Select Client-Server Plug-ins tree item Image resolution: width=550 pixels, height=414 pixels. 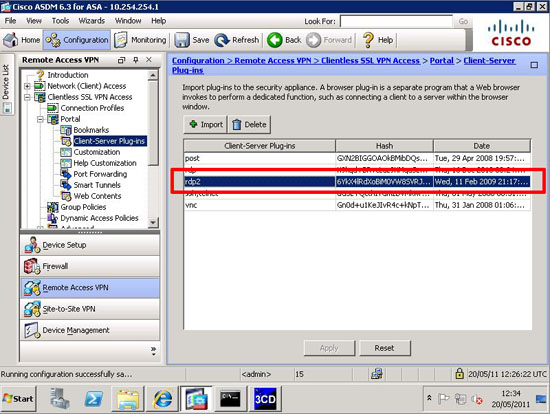point(109,141)
